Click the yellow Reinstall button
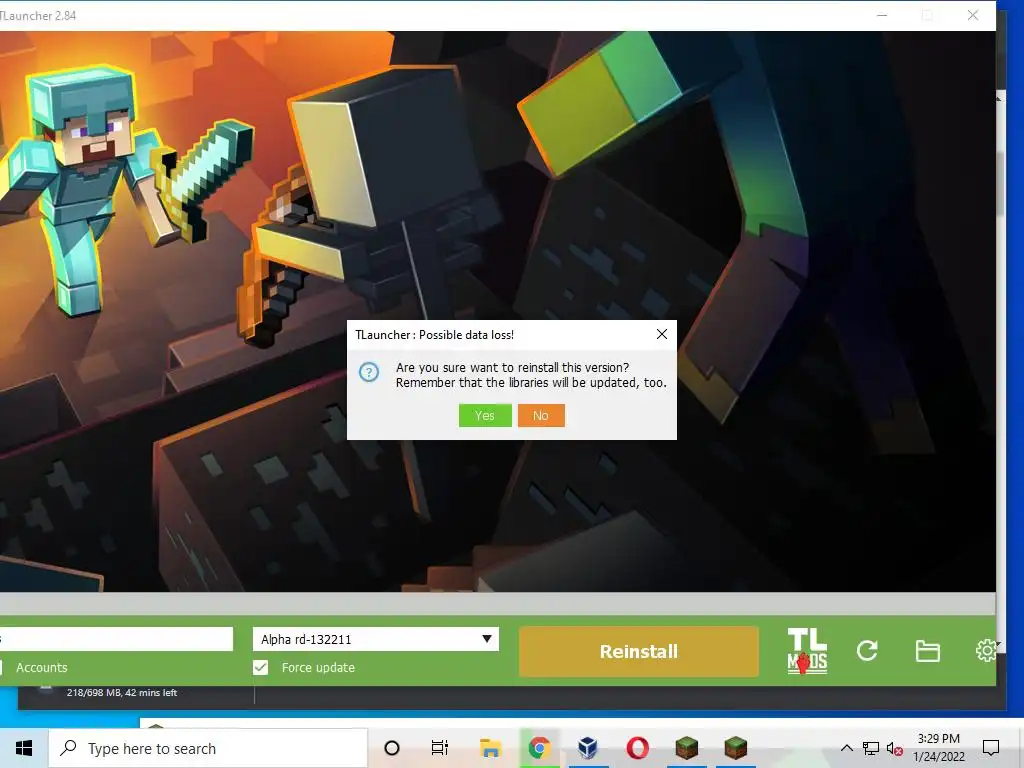This screenshot has width=1024, height=768. tap(639, 651)
